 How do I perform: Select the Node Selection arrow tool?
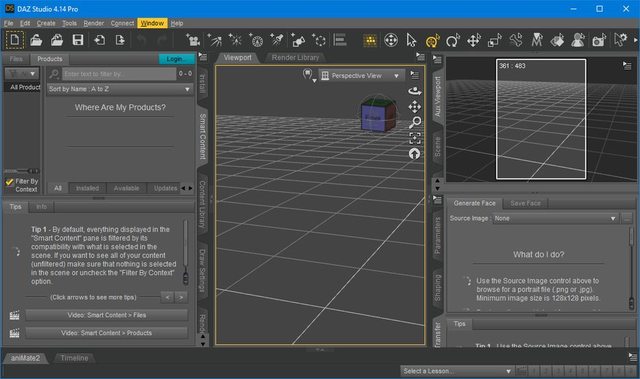[x=411, y=40]
